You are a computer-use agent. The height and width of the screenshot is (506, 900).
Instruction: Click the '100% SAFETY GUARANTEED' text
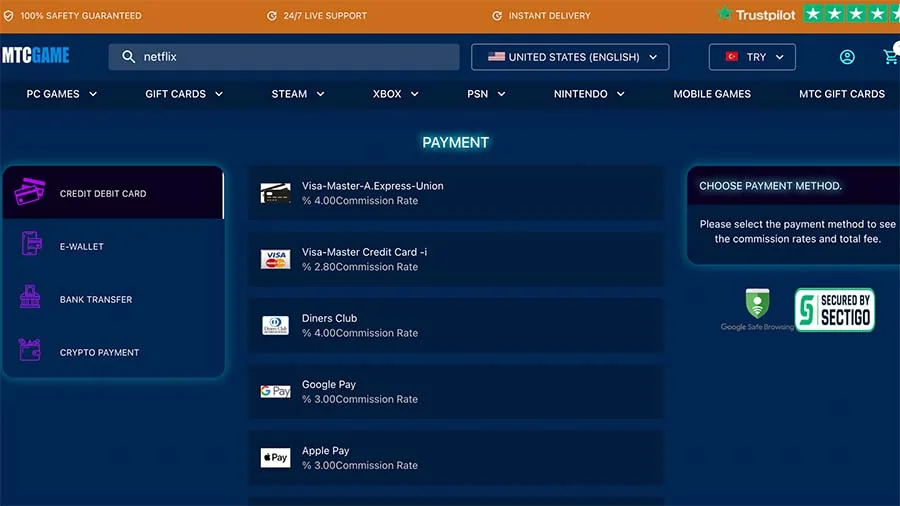(x=81, y=16)
